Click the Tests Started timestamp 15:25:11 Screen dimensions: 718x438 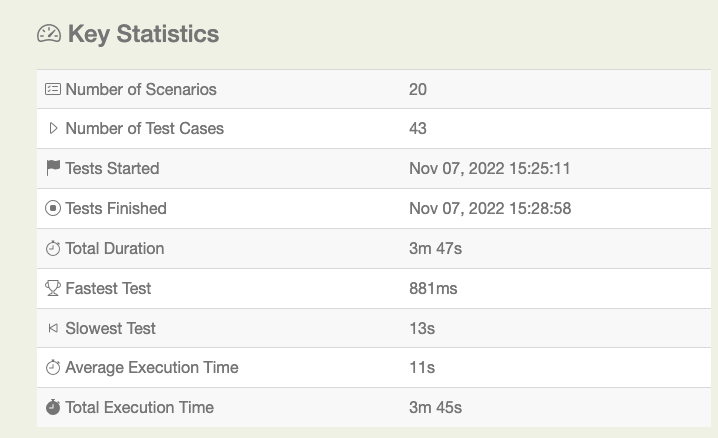(x=490, y=168)
